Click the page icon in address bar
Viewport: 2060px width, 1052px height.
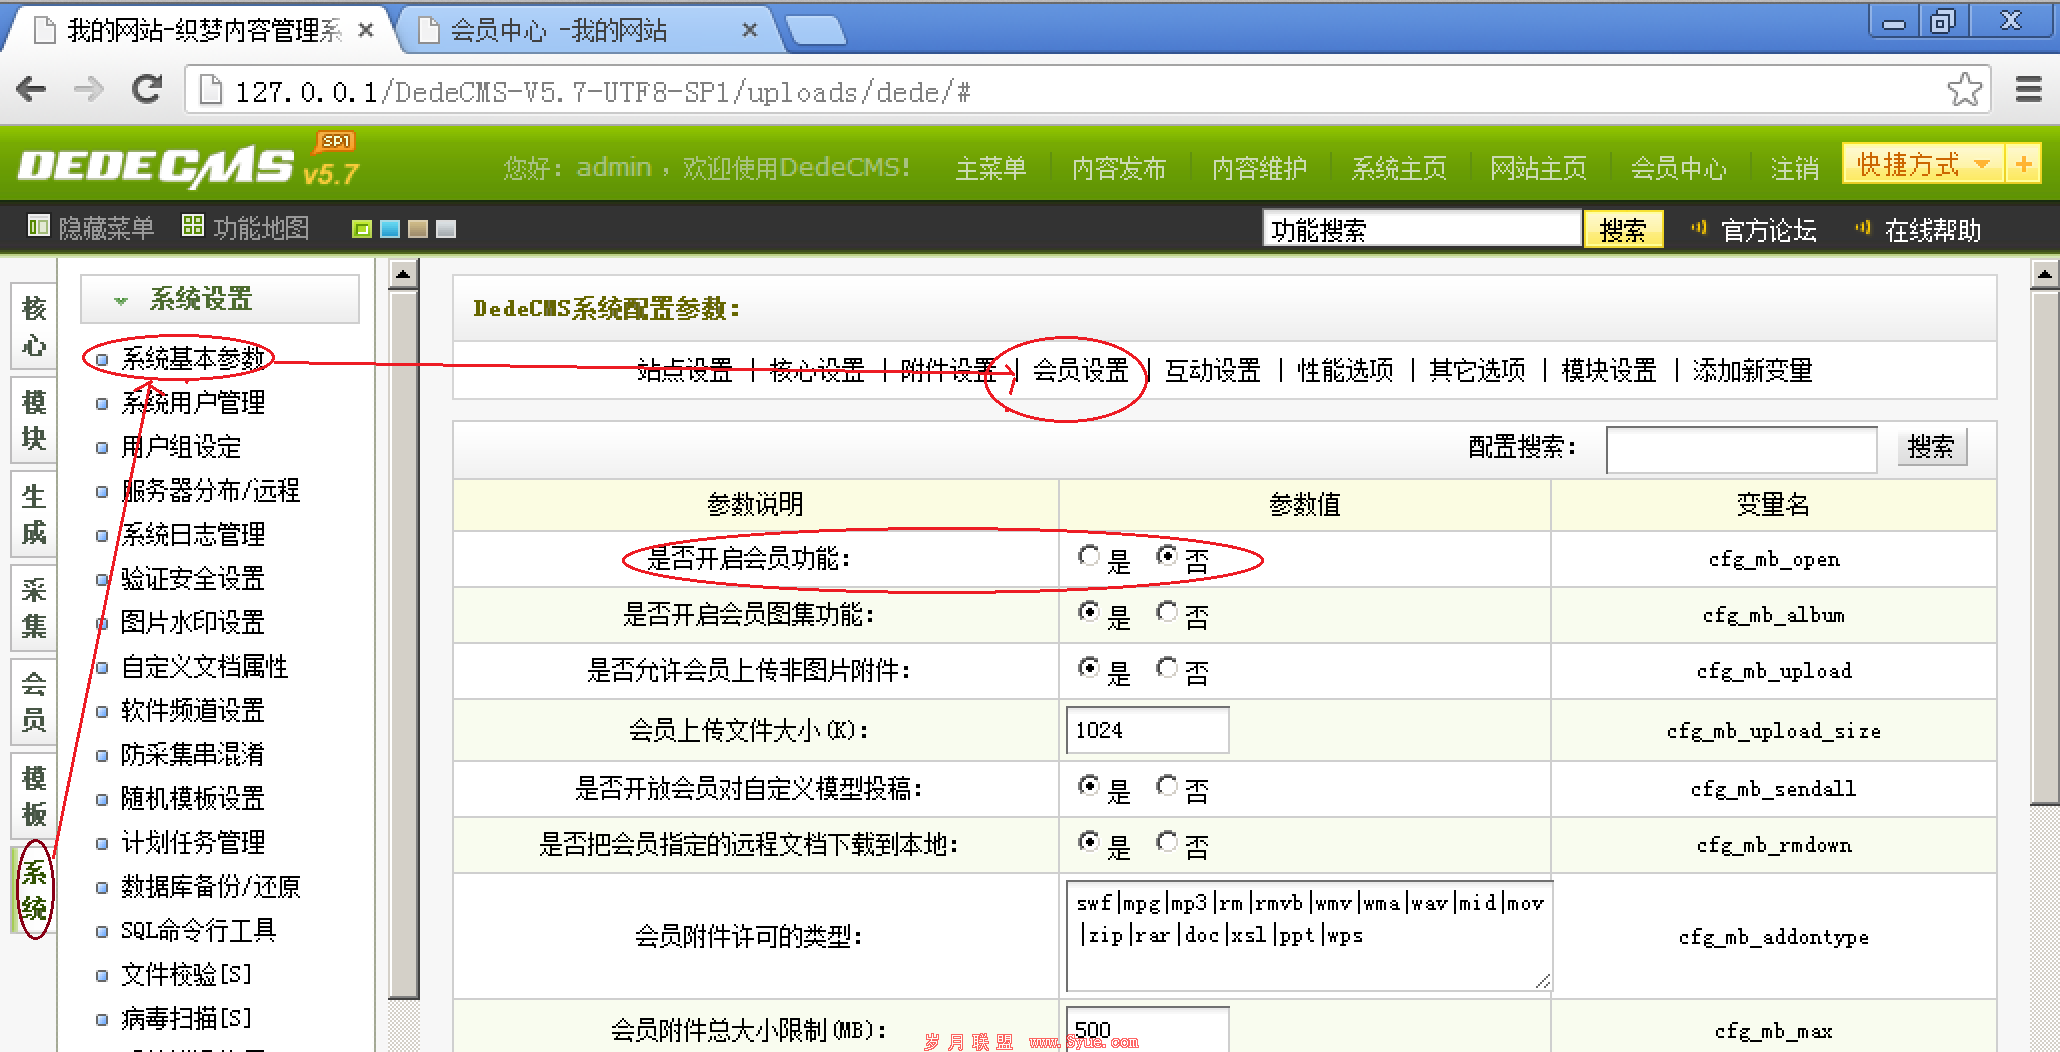point(210,91)
